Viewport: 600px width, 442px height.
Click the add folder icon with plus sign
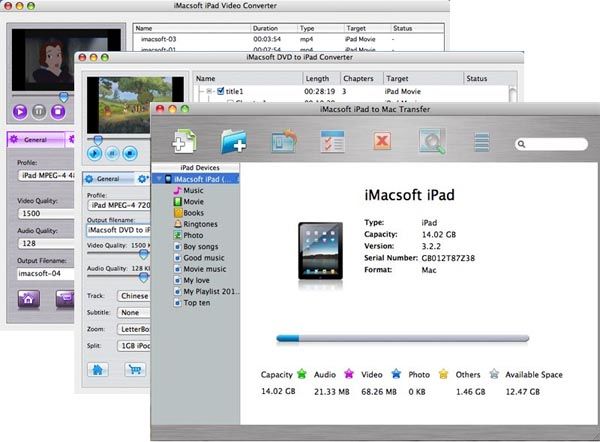(x=235, y=141)
